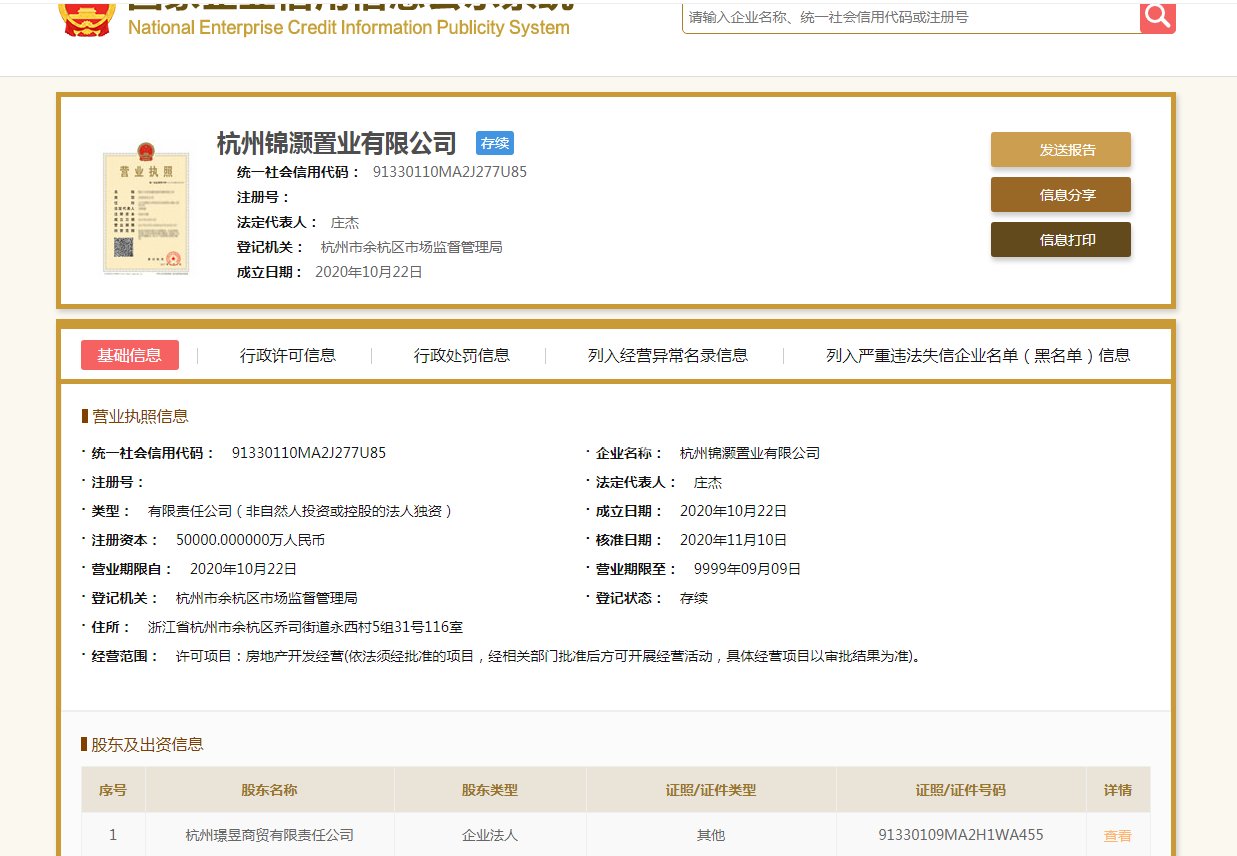Click the business term end 9999年09月09日
This screenshot has width=1237, height=856.
tap(748, 569)
